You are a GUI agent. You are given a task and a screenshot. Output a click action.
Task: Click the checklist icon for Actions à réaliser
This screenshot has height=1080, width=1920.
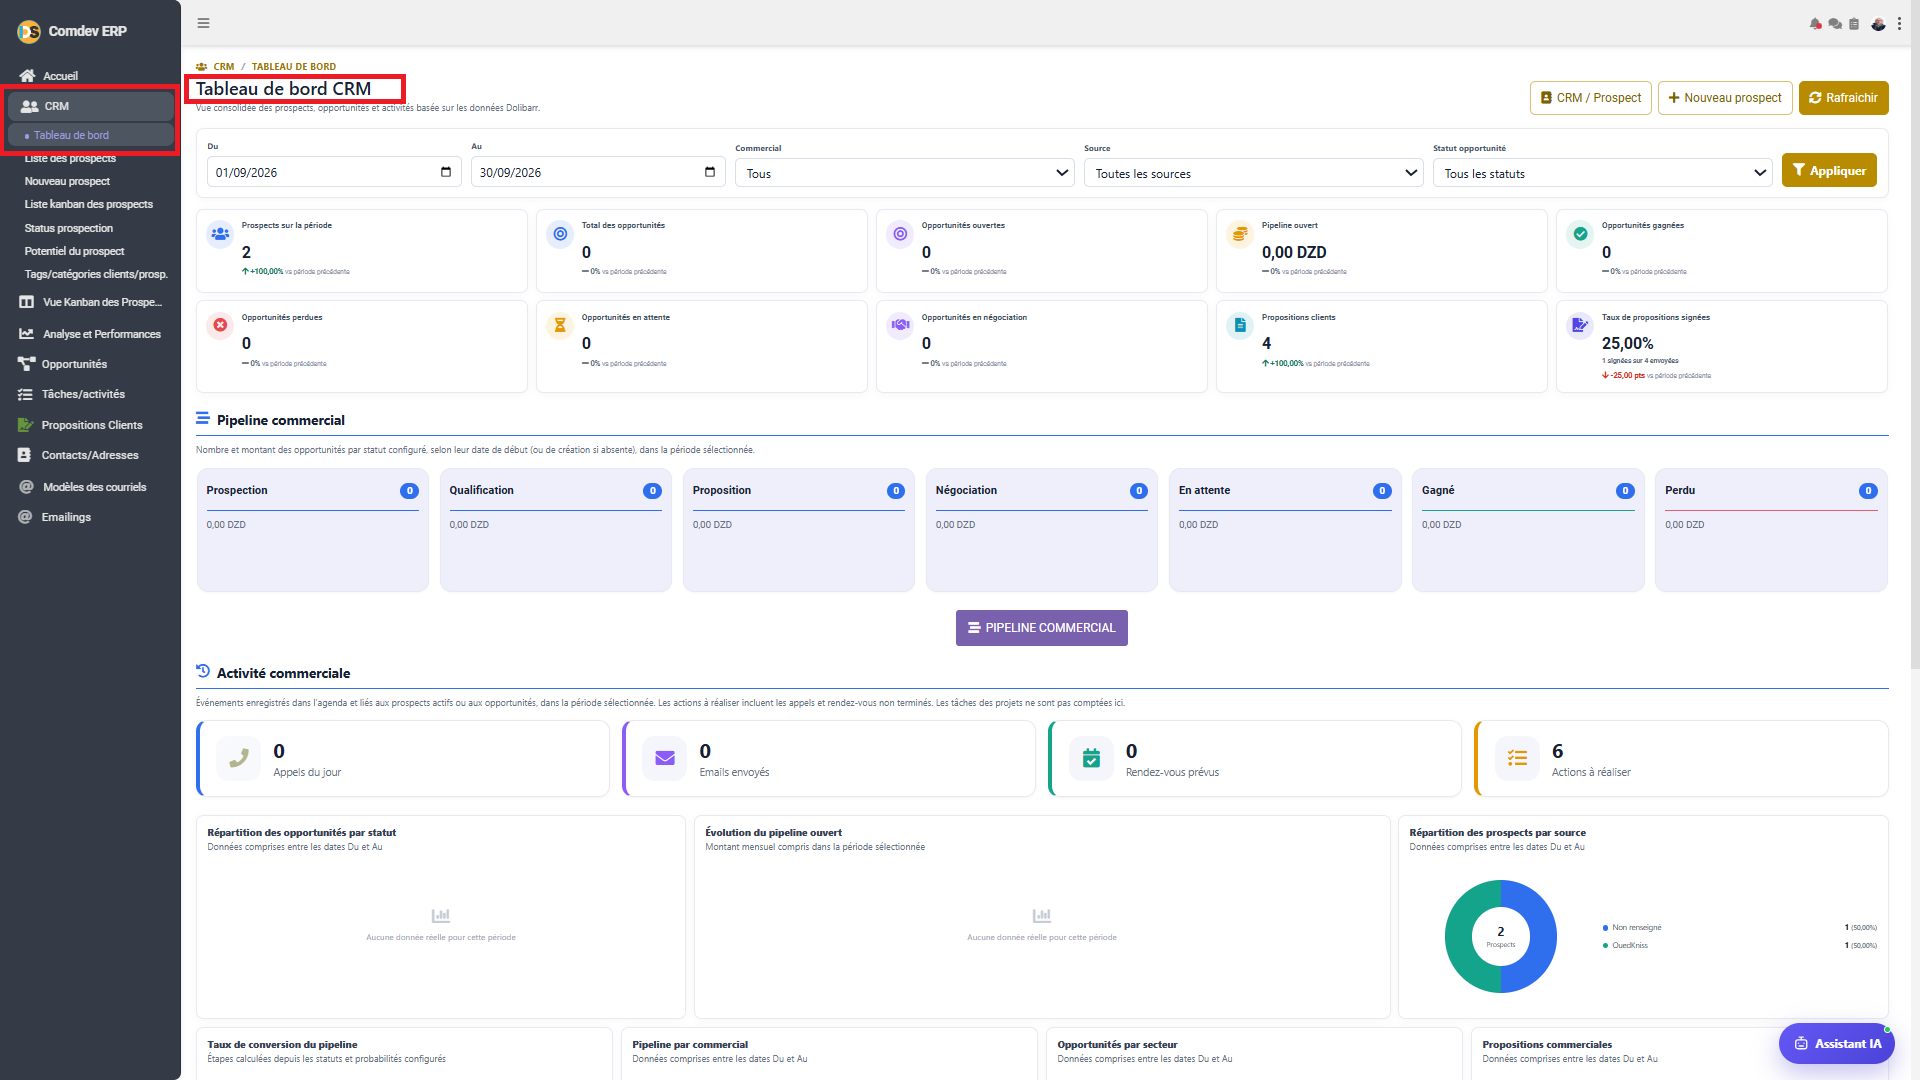(x=1517, y=759)
